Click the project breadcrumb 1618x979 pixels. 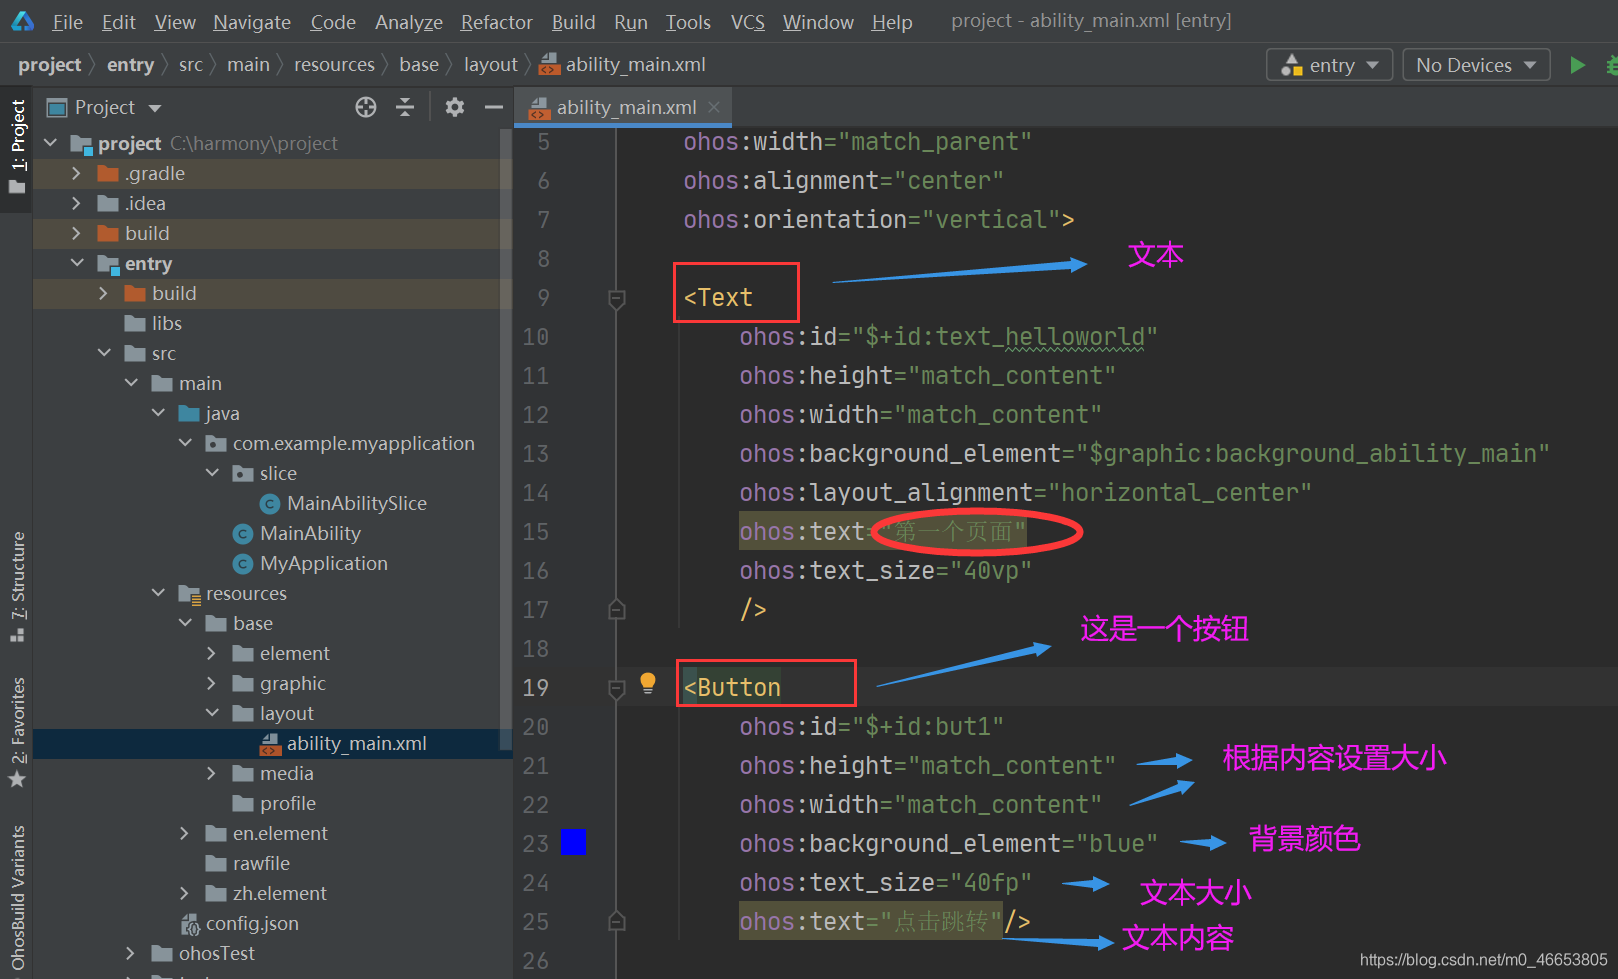coord(49,65)
